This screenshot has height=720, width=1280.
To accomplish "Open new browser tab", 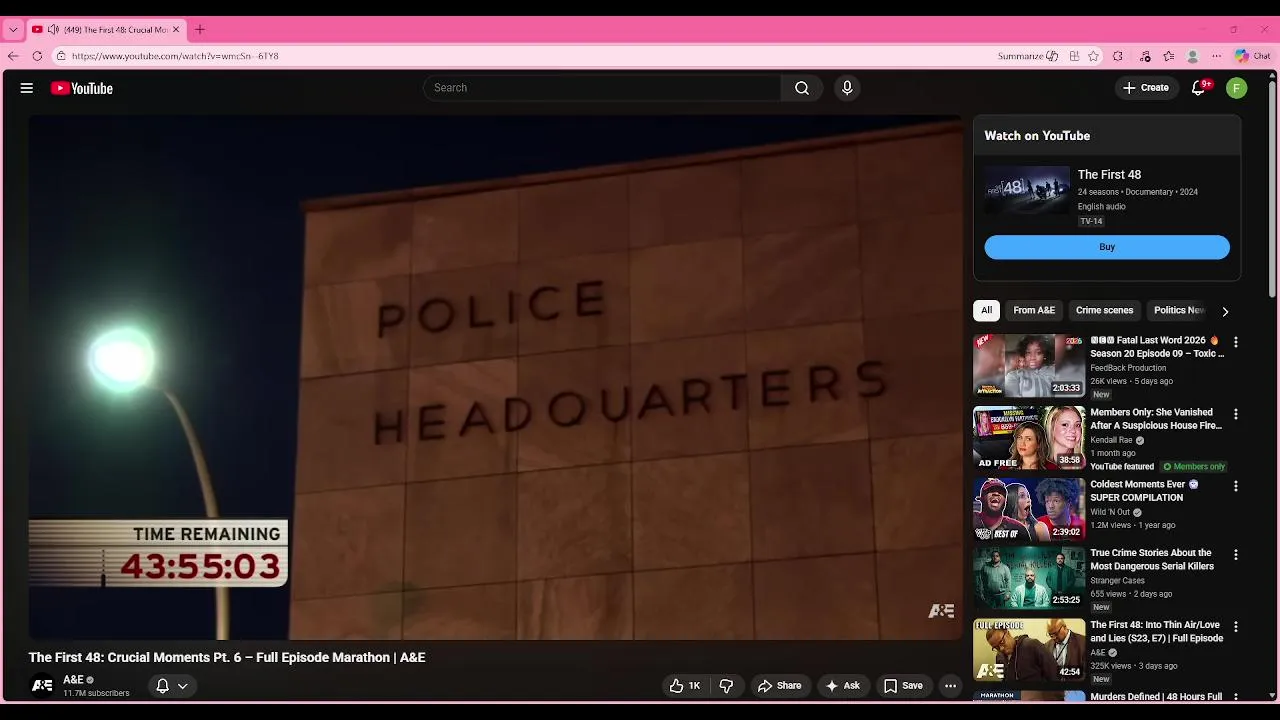I will (x=199, y=30).
